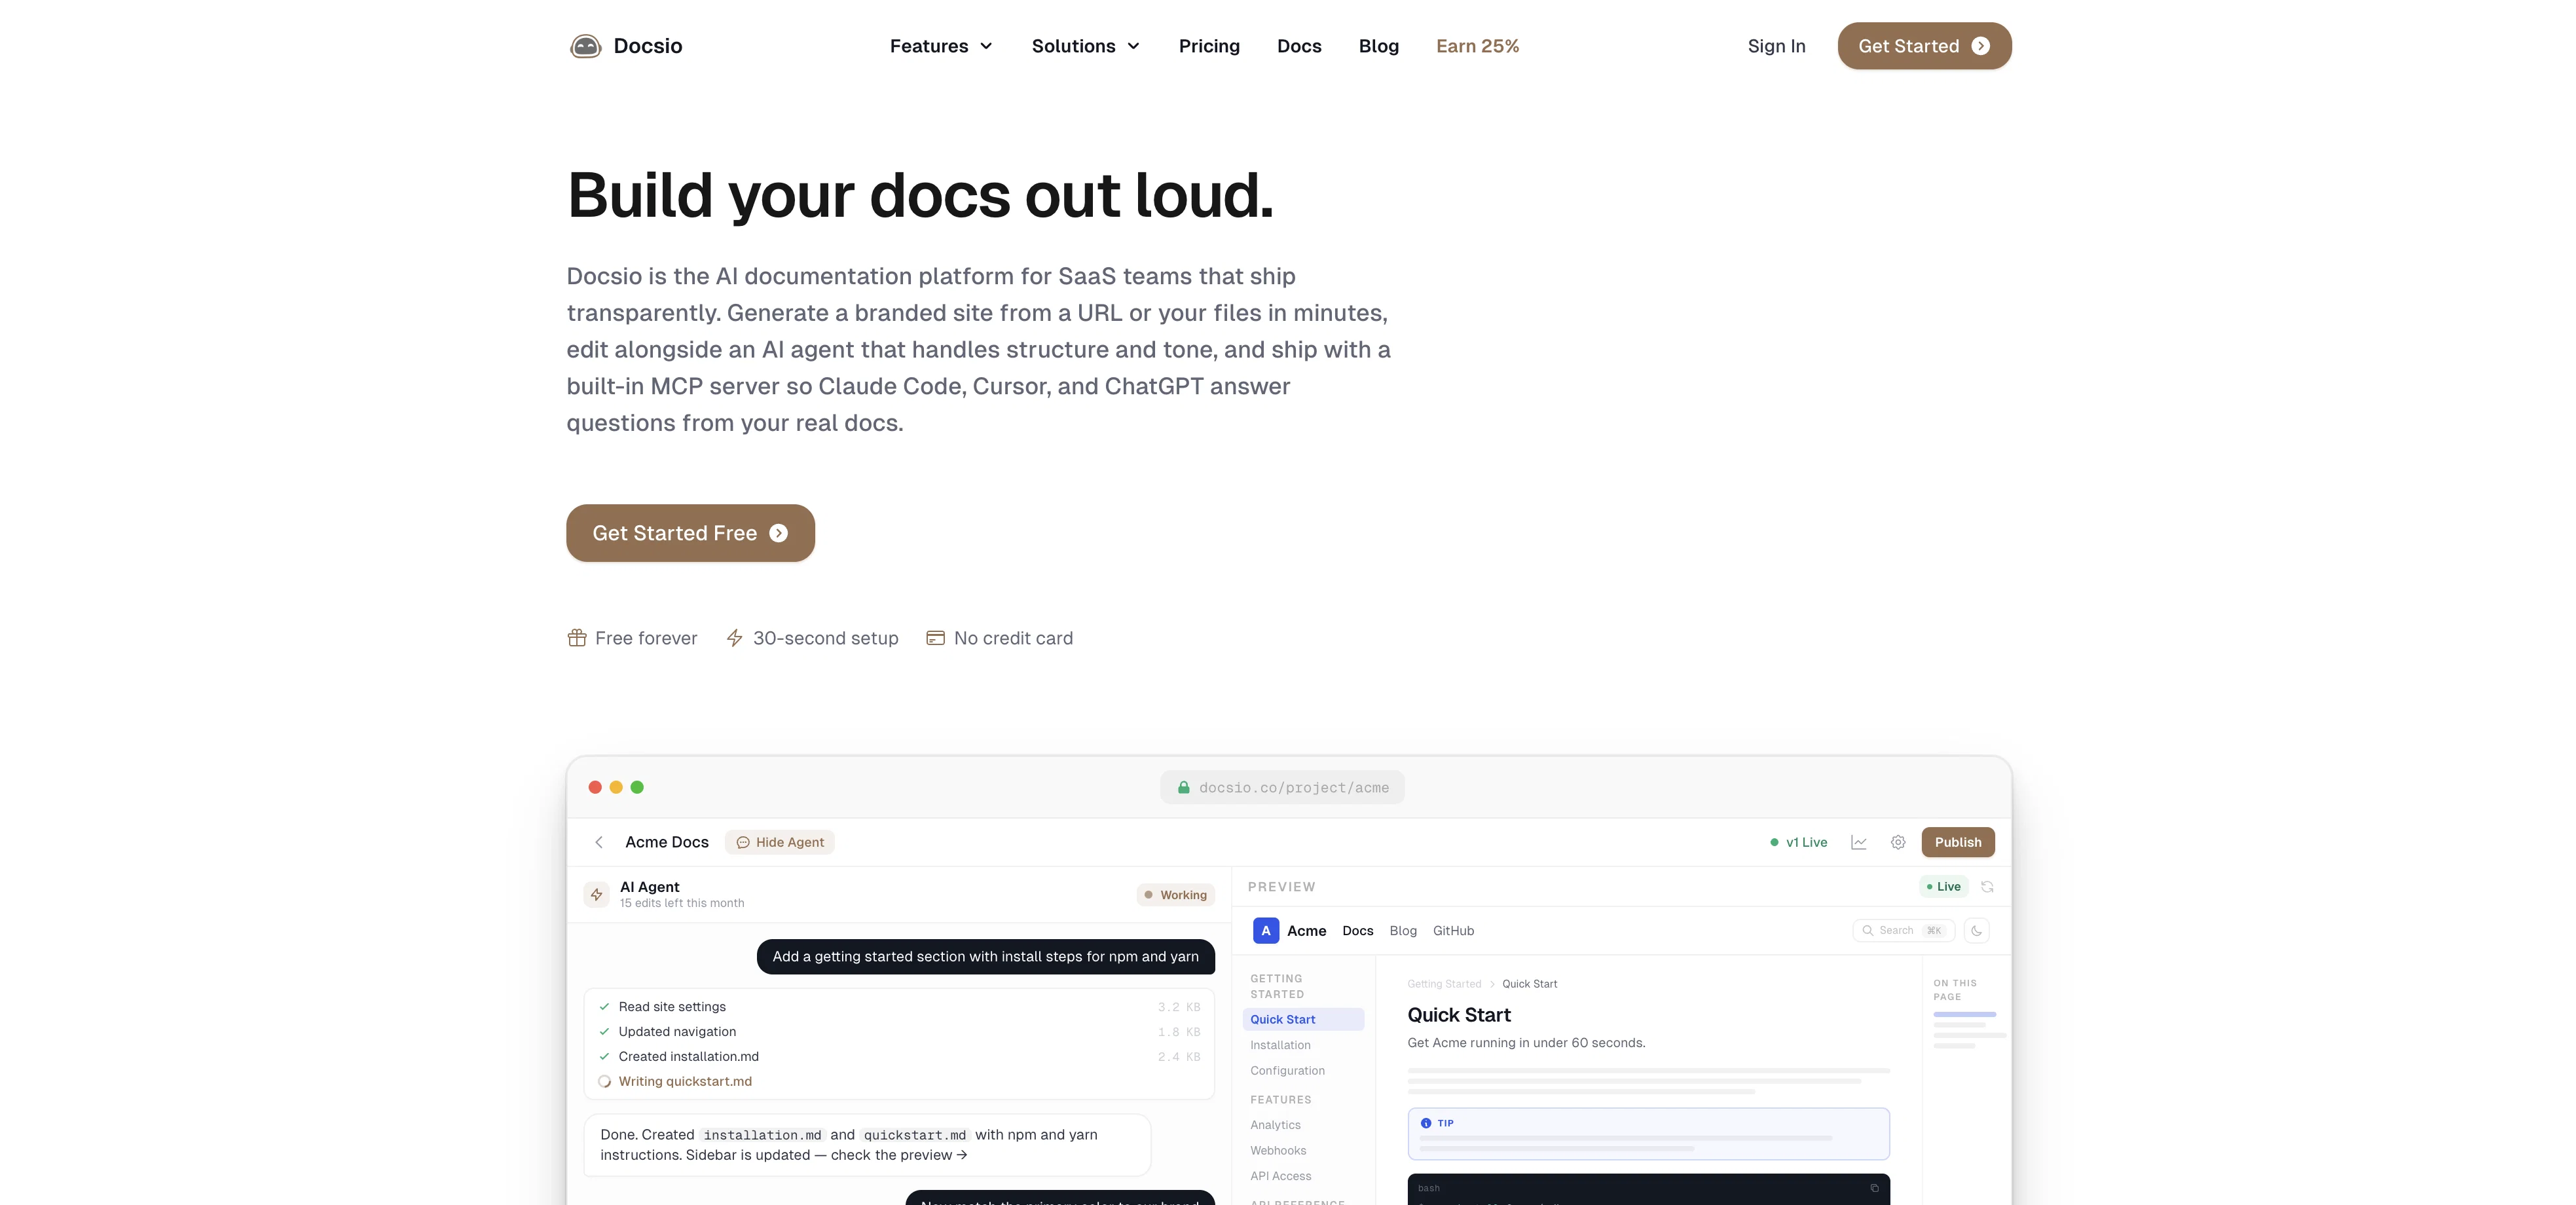The image size is (2576, 1205).
Task: Click the "Add a getting started section" message
Action: tap(986, 957)
